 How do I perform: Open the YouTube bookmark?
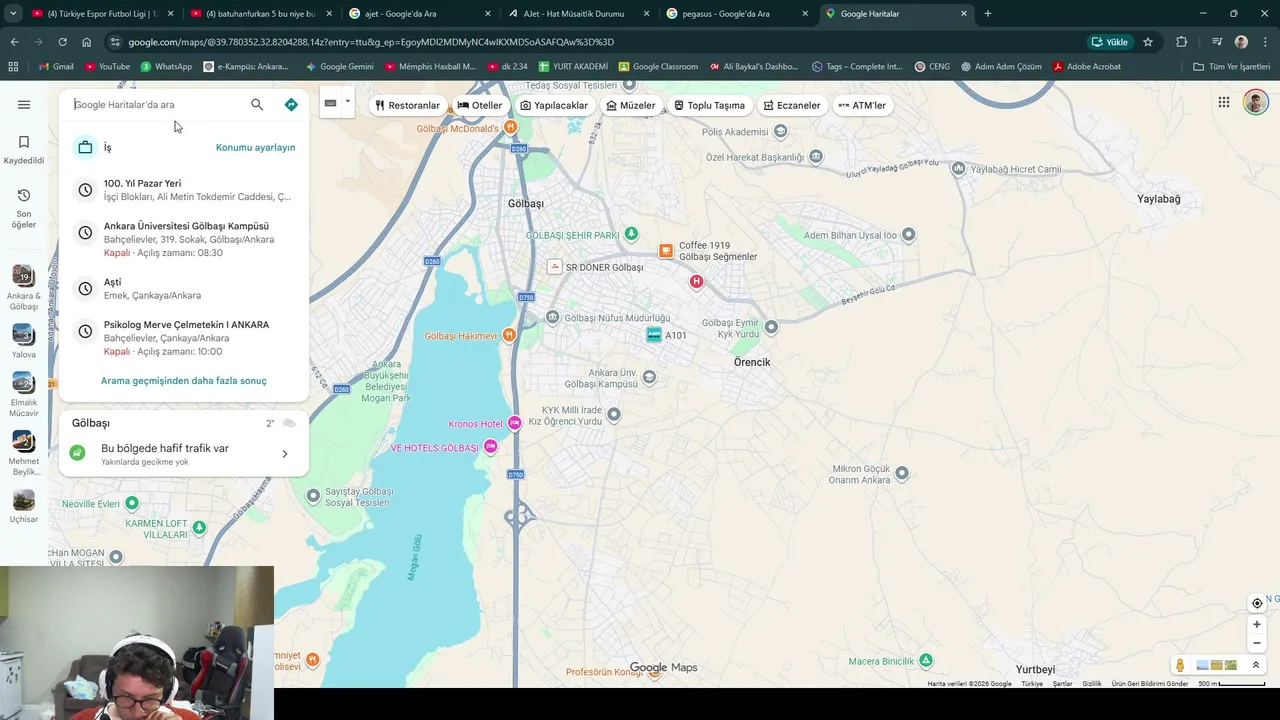[107, 66]
